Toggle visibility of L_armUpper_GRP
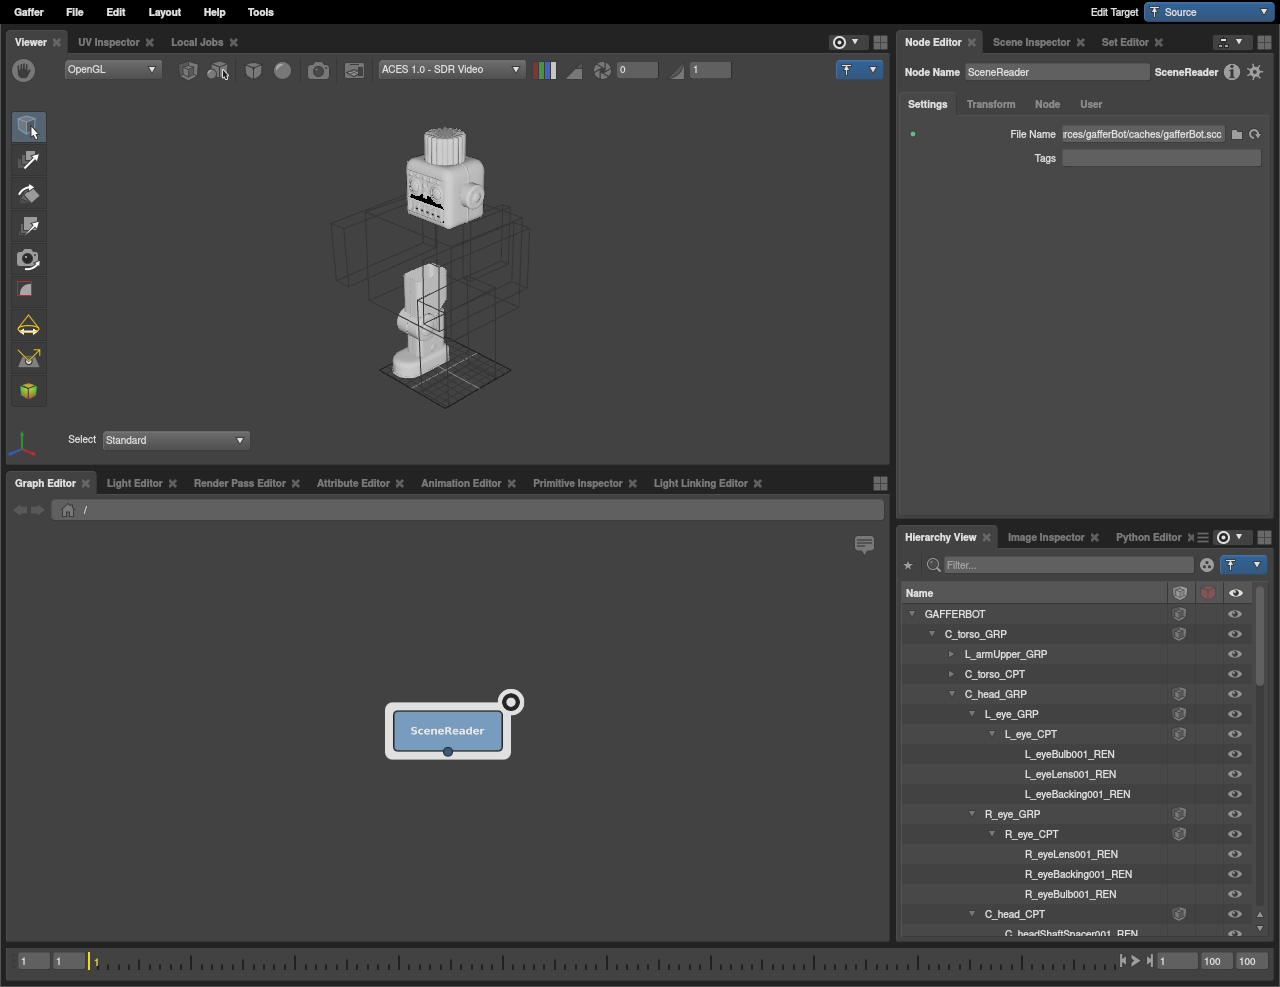Viewport: 1280px width, 987px height. (1235, 654)
